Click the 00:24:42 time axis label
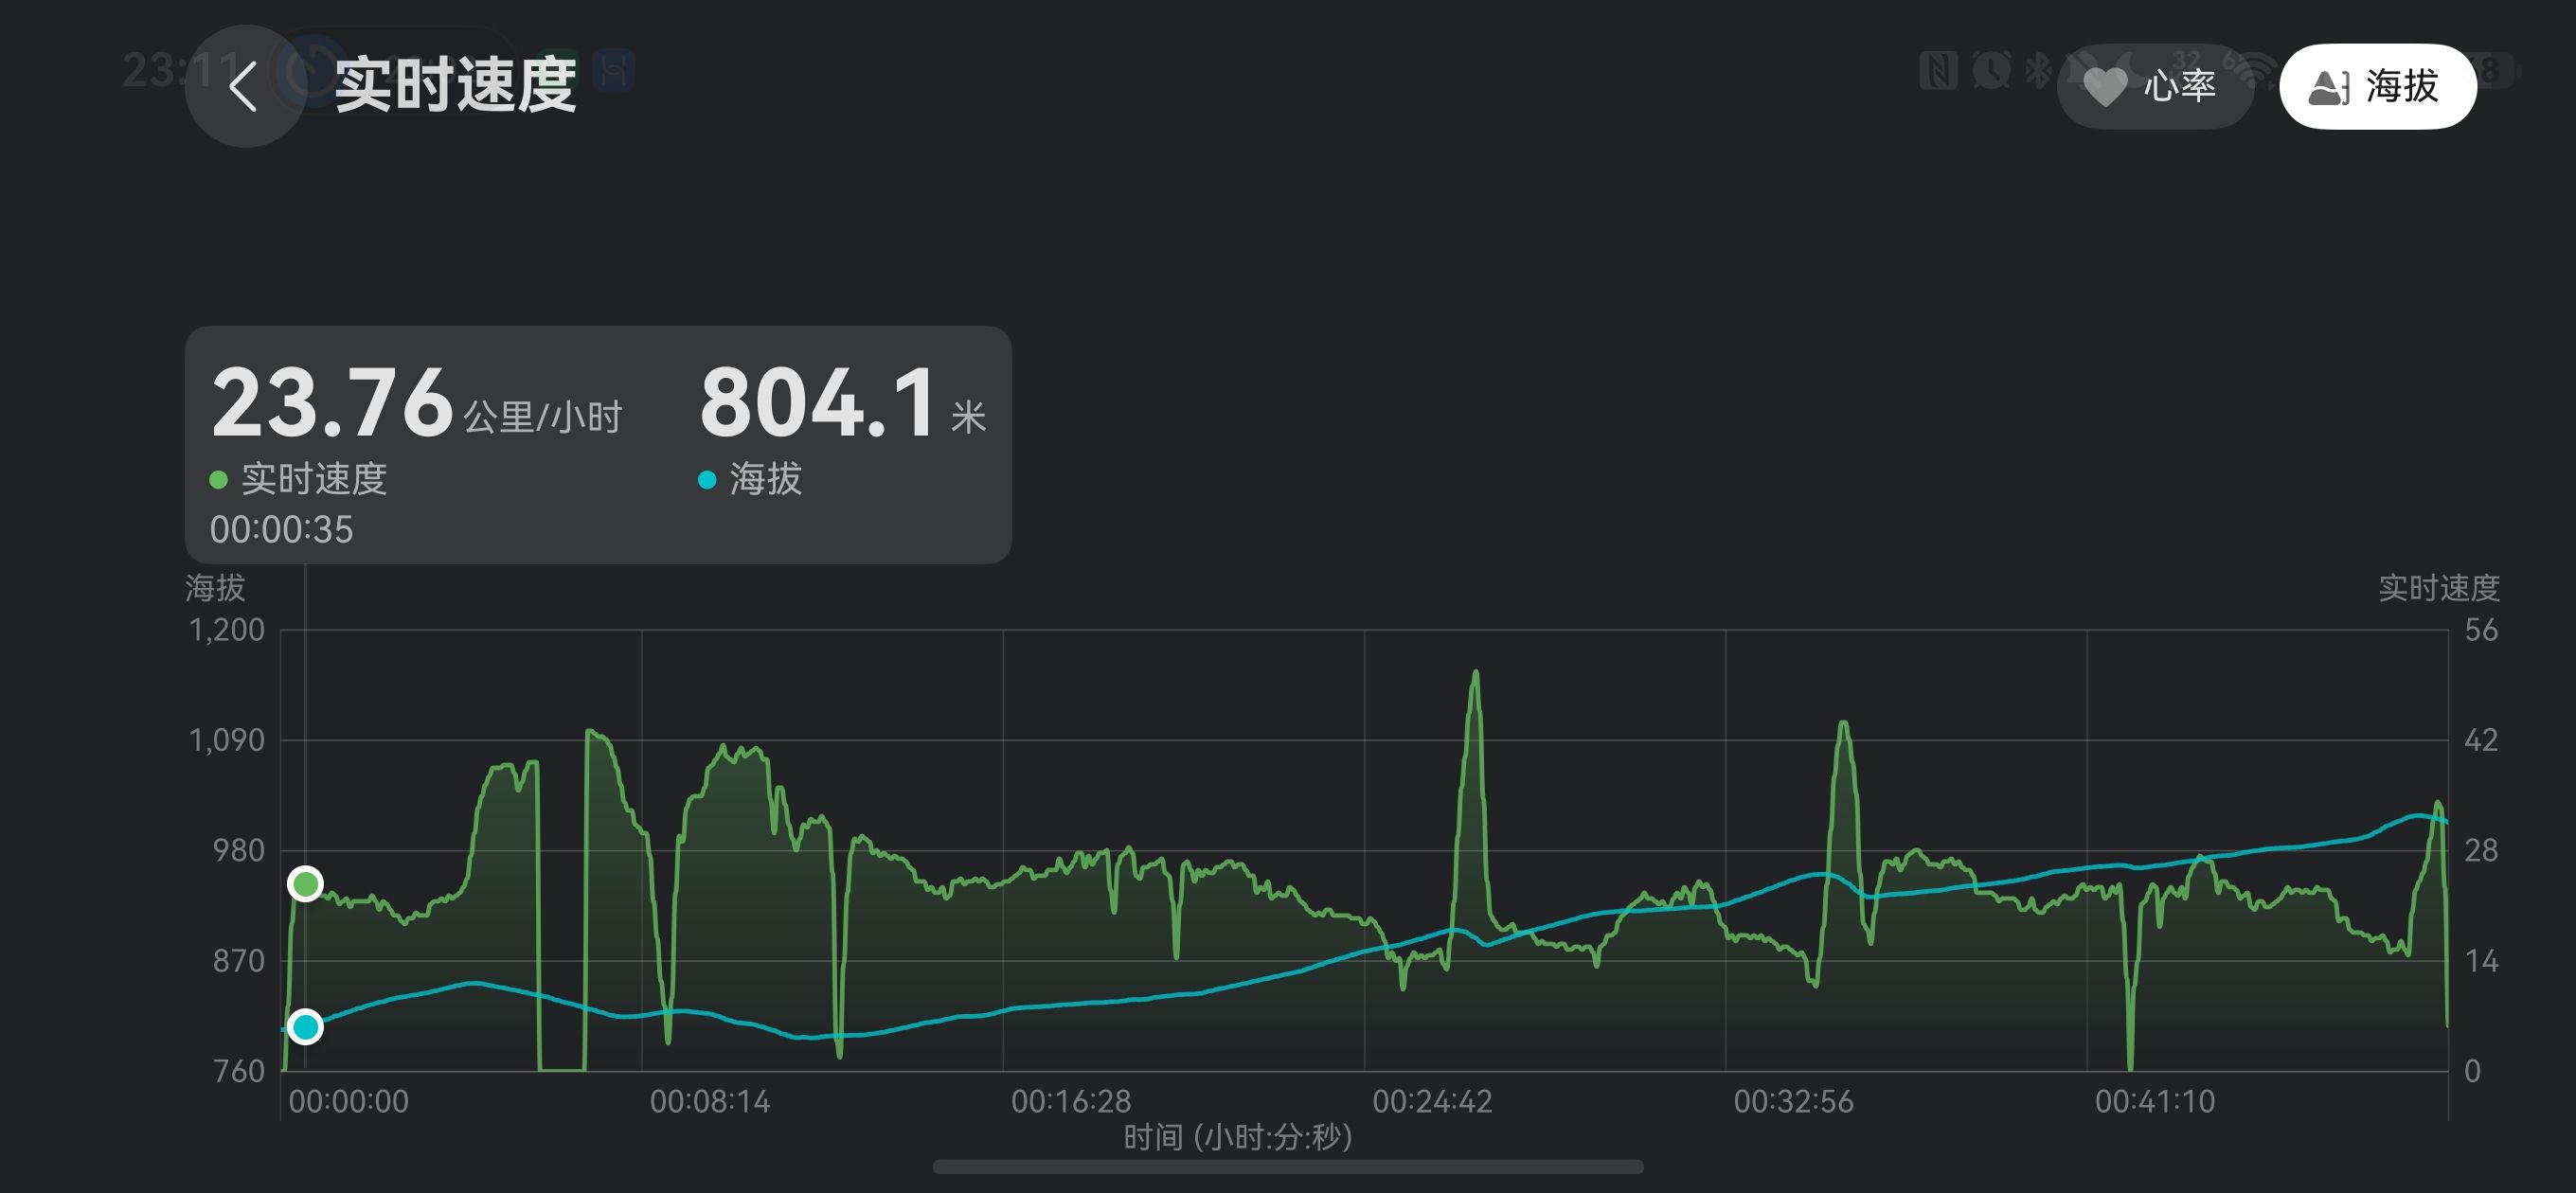2576x1193 pixels. coord(1432,1102)
